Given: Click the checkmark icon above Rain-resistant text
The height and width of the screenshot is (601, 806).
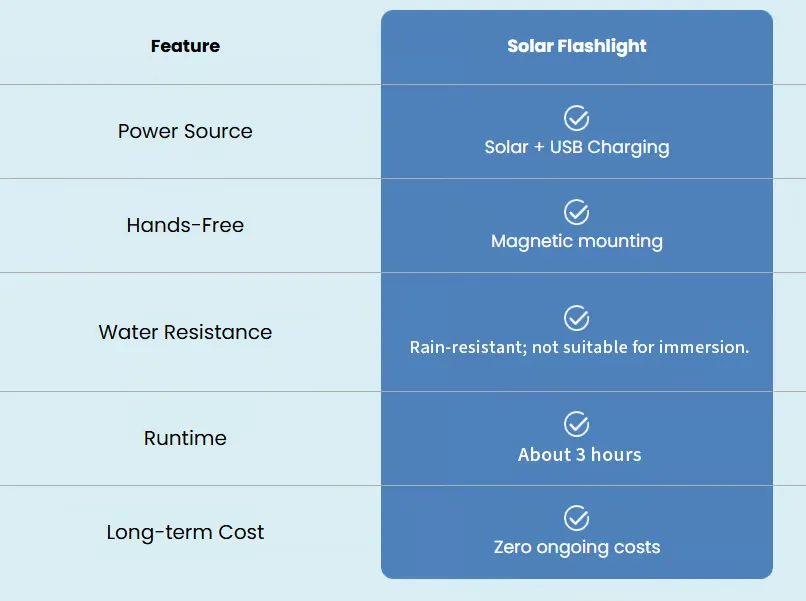Looking at the screenshot, I should point(576,318).
